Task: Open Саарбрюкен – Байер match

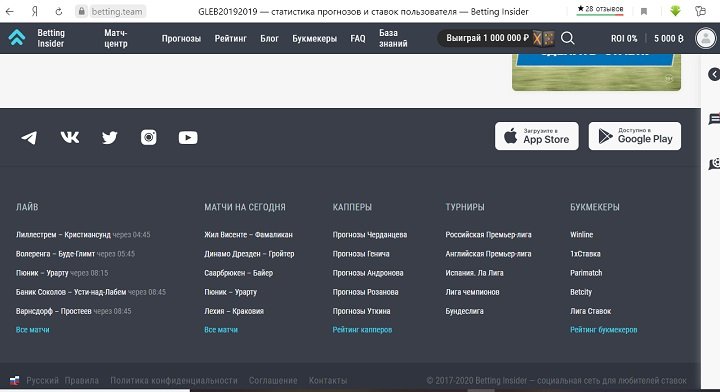Action: tap(238, 273)
